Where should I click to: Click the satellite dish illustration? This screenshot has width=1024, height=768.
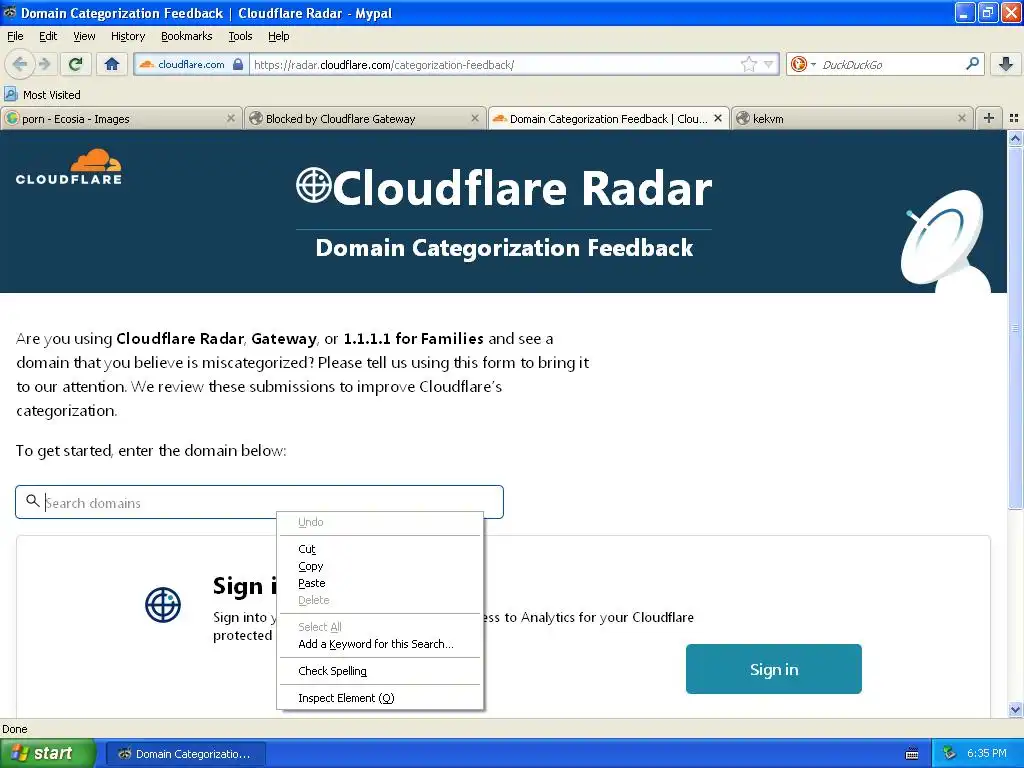point(945,239)
